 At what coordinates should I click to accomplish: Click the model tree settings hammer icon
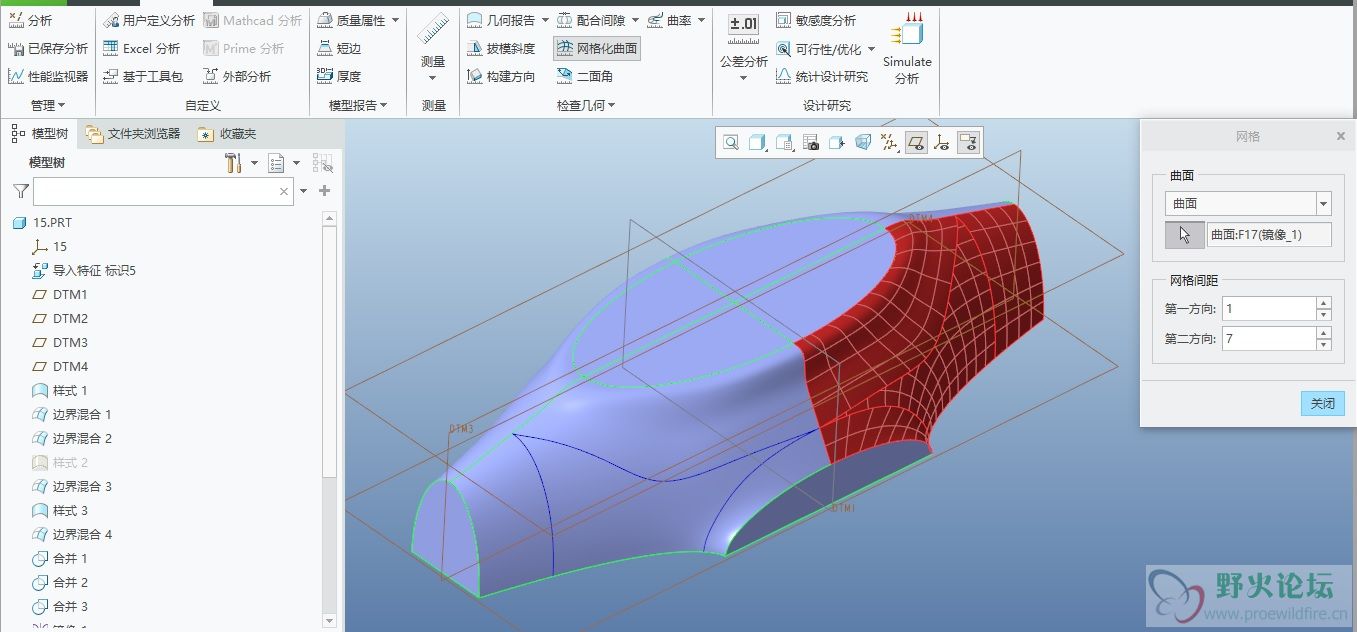coord(234,163)
